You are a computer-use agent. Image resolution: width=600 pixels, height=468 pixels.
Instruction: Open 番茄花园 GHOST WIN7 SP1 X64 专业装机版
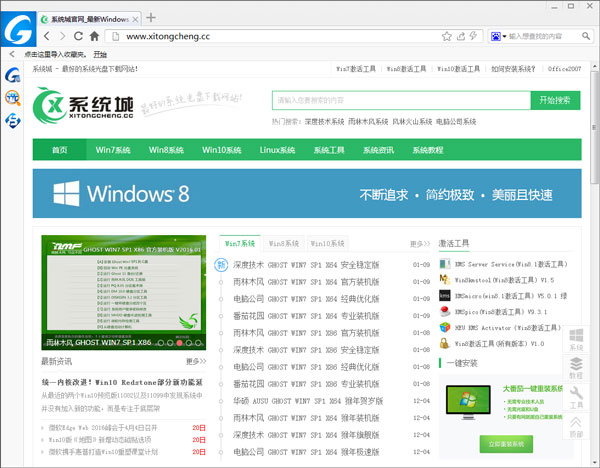coord(306,316)
